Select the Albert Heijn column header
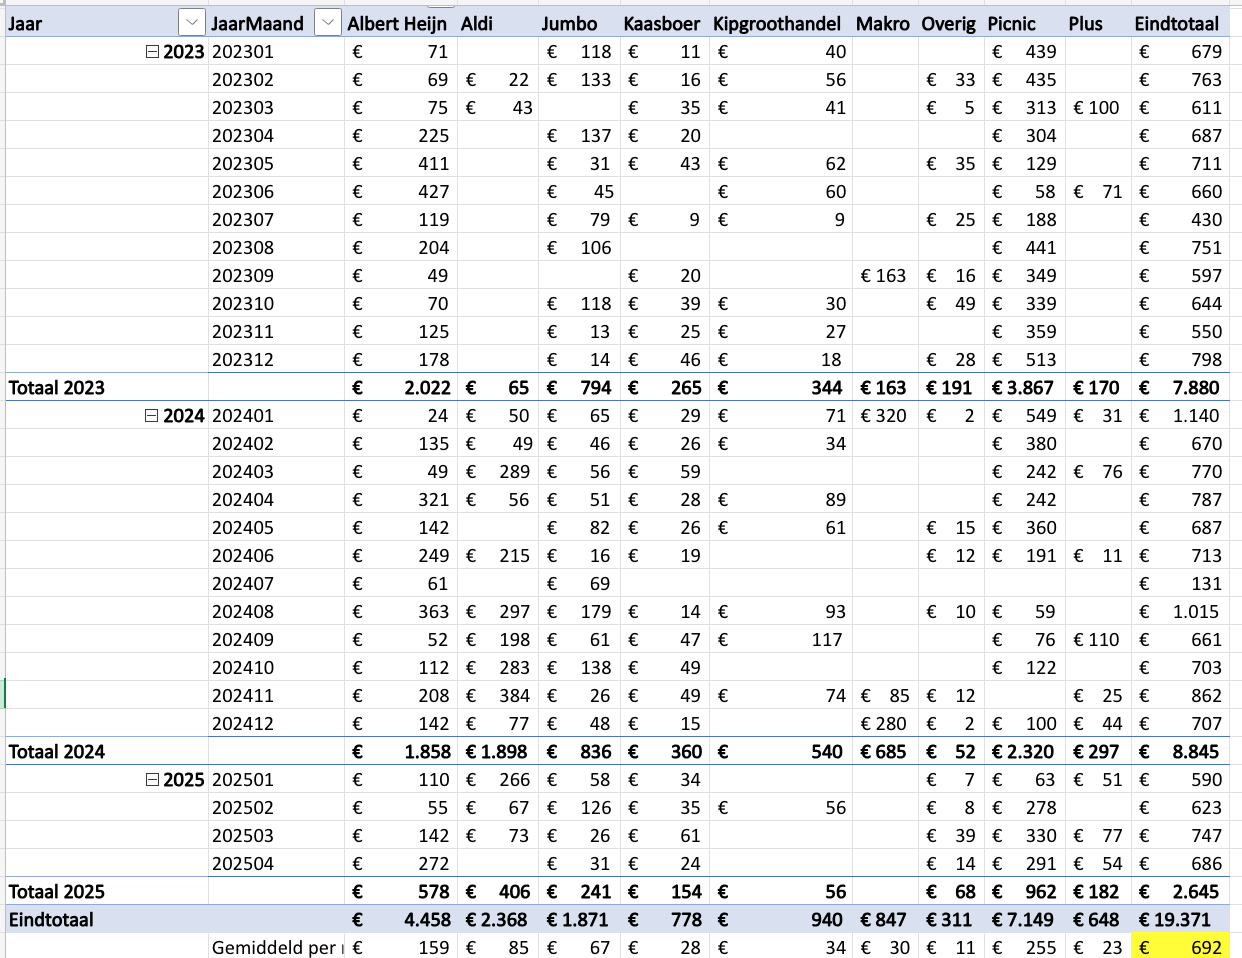The image size is (1242, 958). click(397, 23)
